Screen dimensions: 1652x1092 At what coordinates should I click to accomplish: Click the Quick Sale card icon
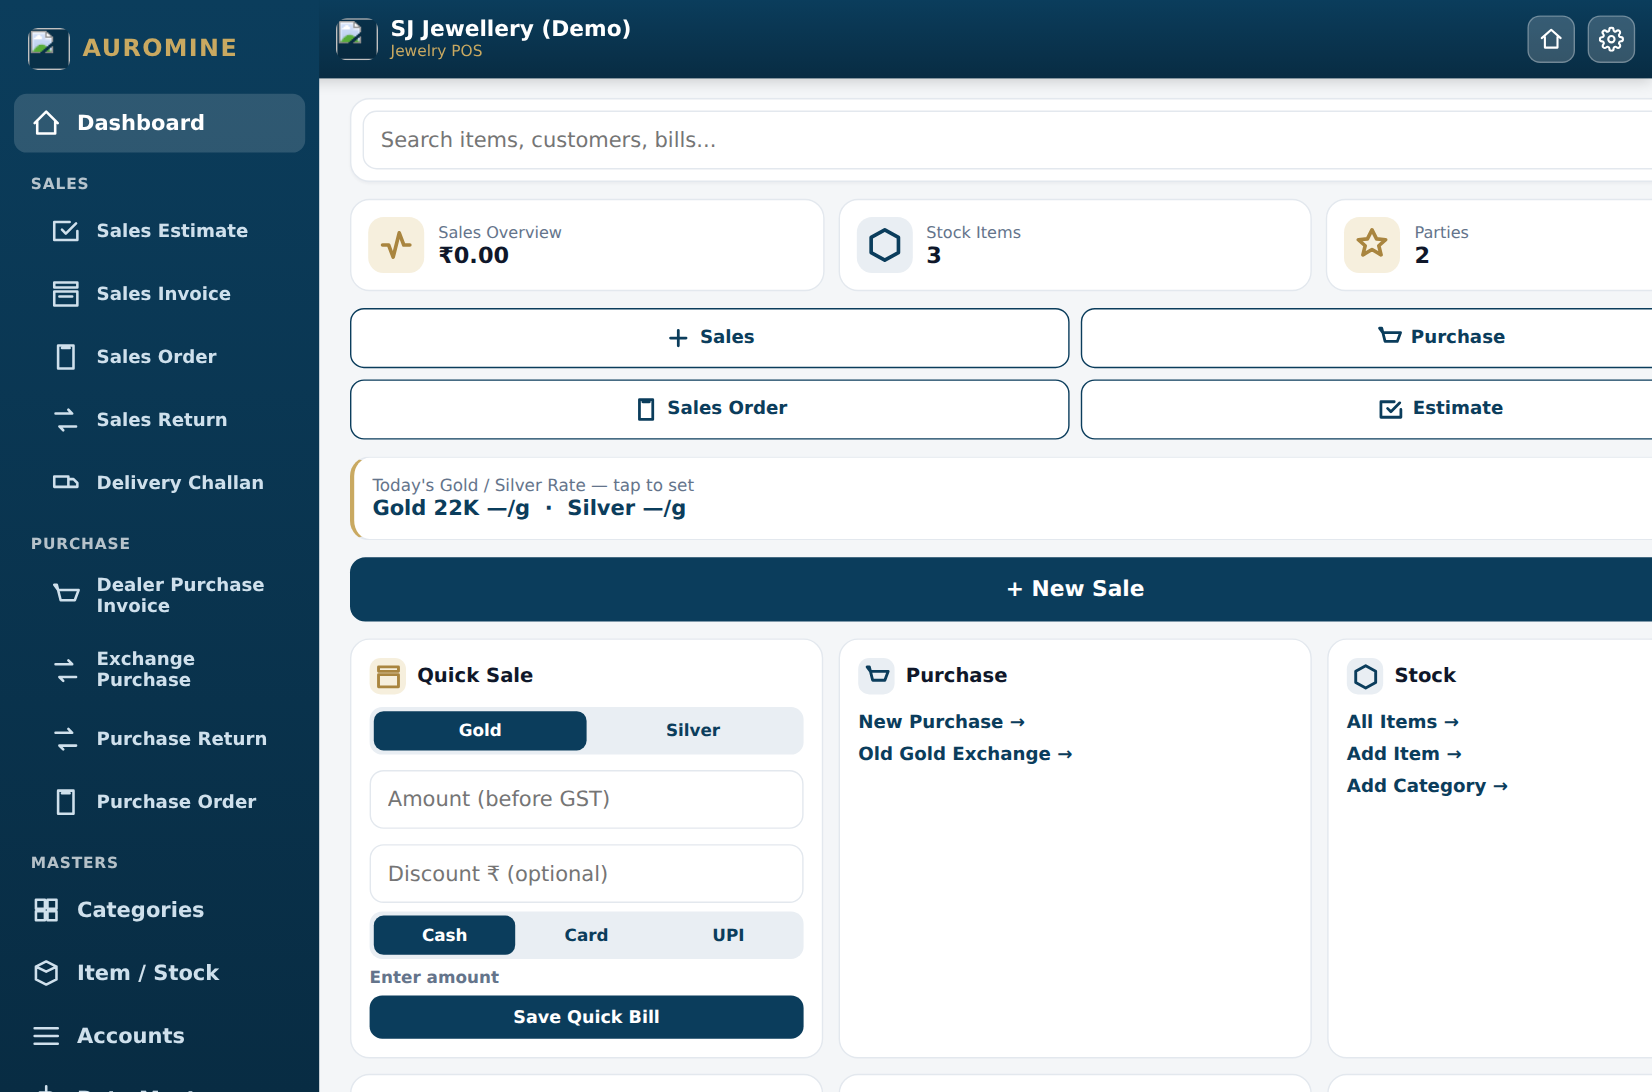point(388,676)
